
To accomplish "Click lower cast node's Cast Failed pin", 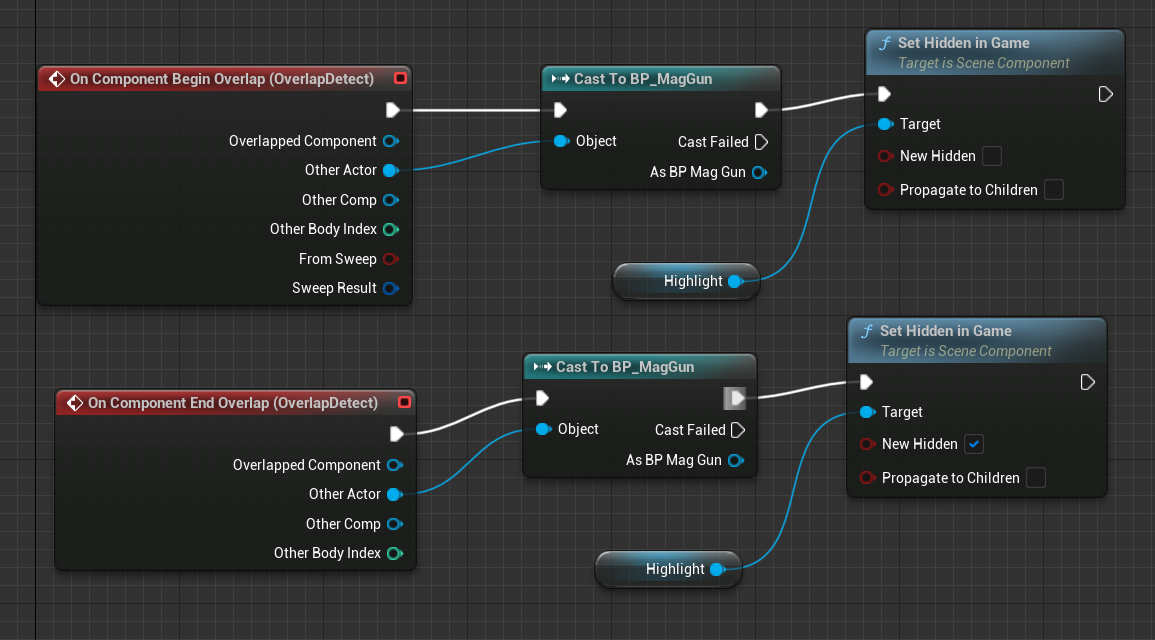I will [738, 429].
